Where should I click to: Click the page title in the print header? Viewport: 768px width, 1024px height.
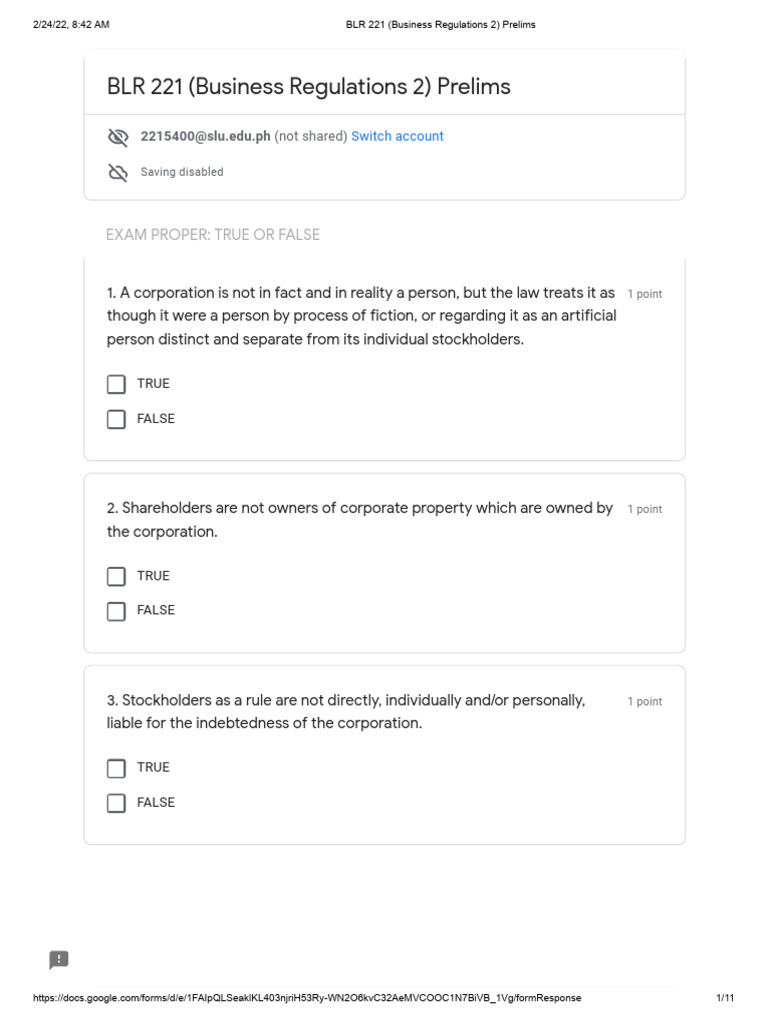tap(440, 25)
